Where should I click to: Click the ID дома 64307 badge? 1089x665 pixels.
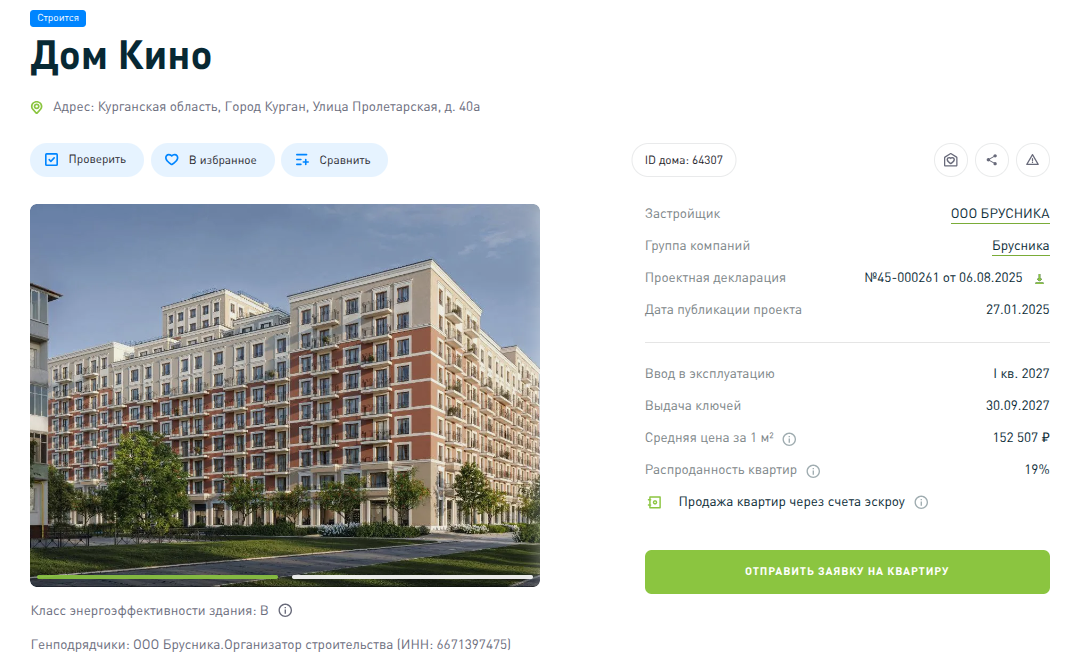pos(684,160)
